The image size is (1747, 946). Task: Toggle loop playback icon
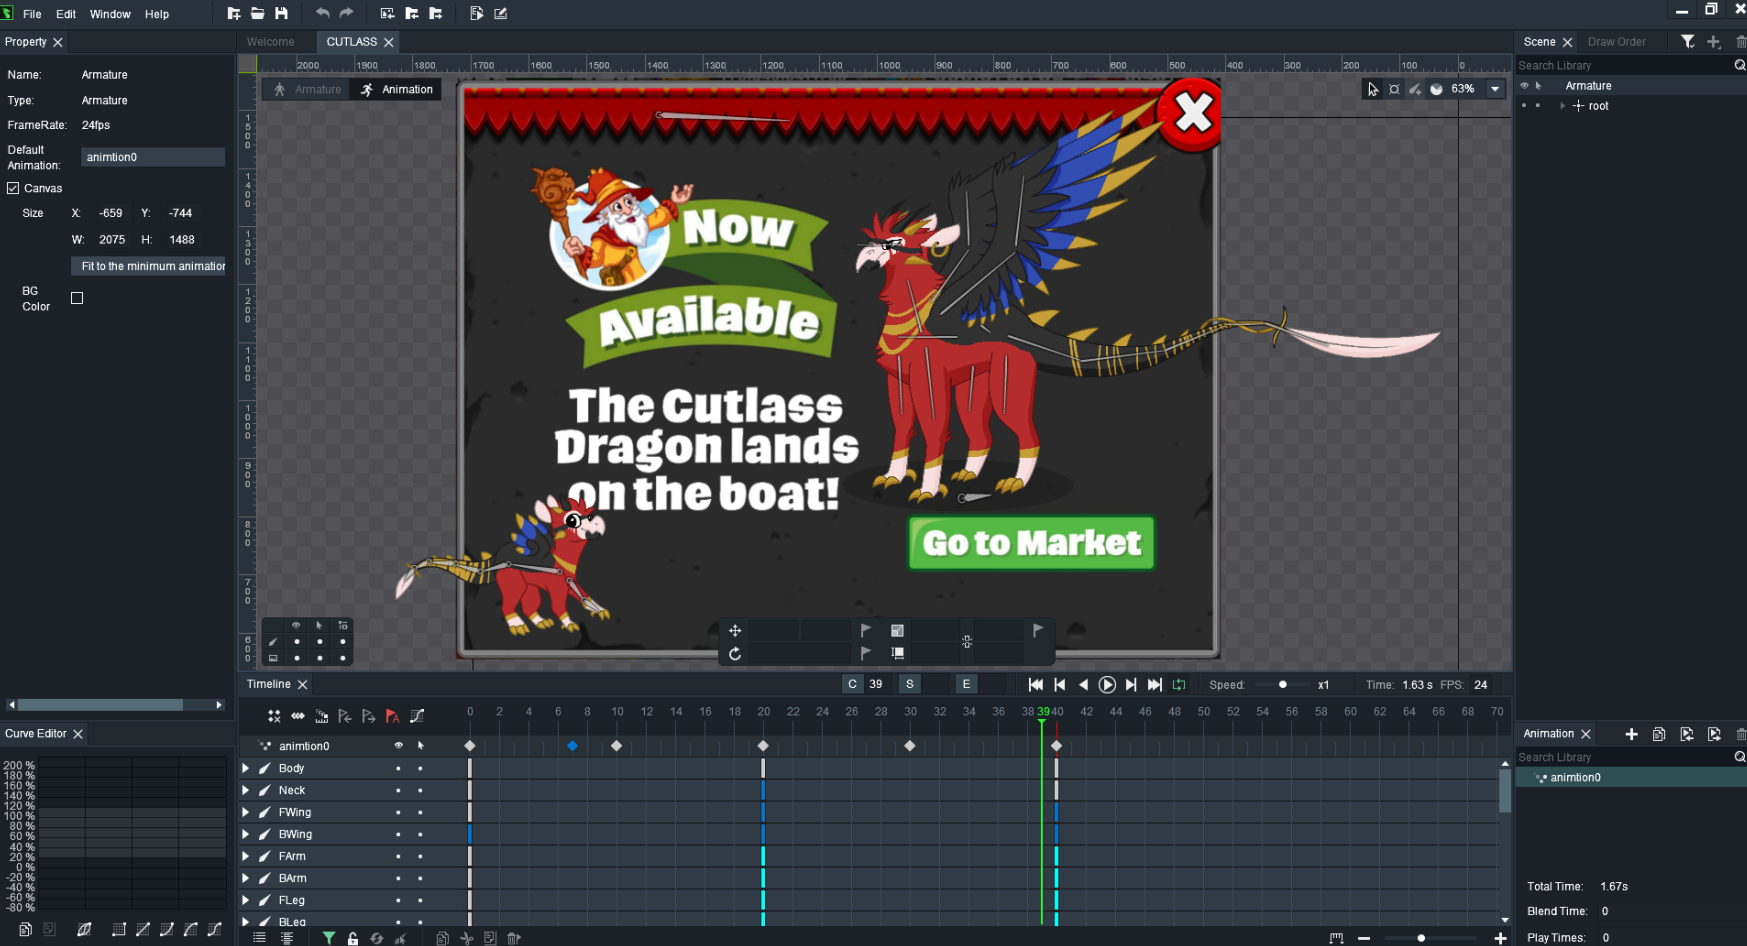pos(1179,685)
